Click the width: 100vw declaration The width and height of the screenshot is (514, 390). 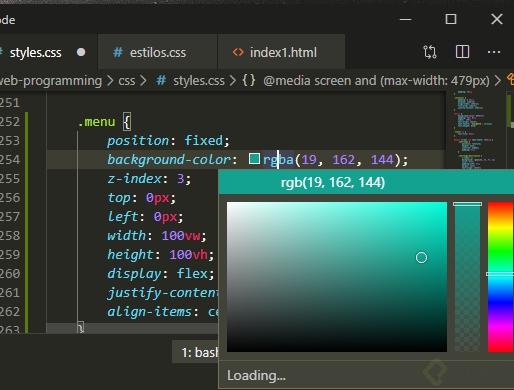coord(157,236)
